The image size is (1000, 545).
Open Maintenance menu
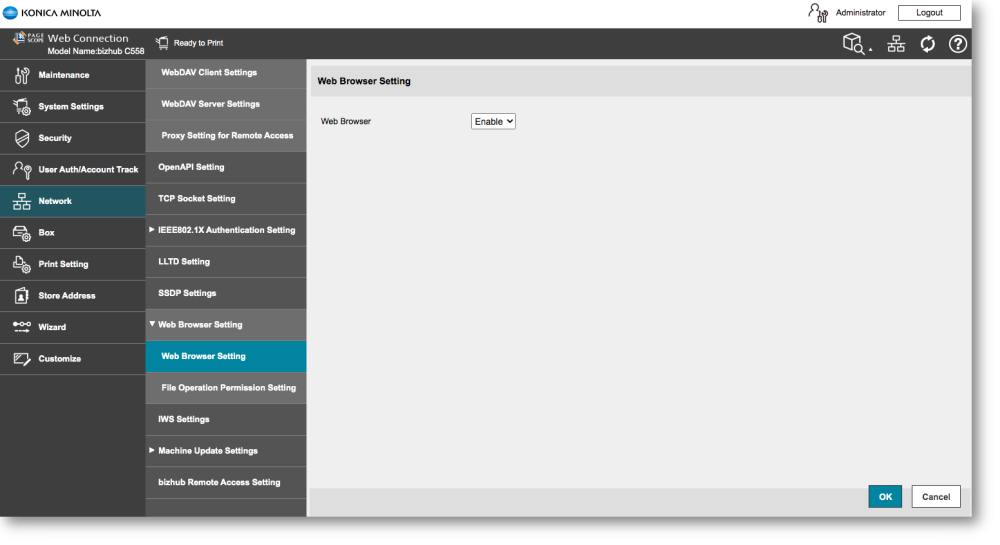pyautogui.click(x=73, y=75)
